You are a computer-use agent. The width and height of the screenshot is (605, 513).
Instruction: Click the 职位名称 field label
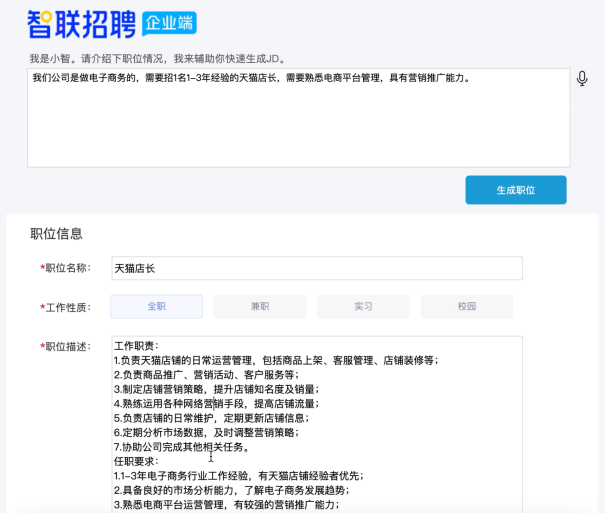(67, 269)
